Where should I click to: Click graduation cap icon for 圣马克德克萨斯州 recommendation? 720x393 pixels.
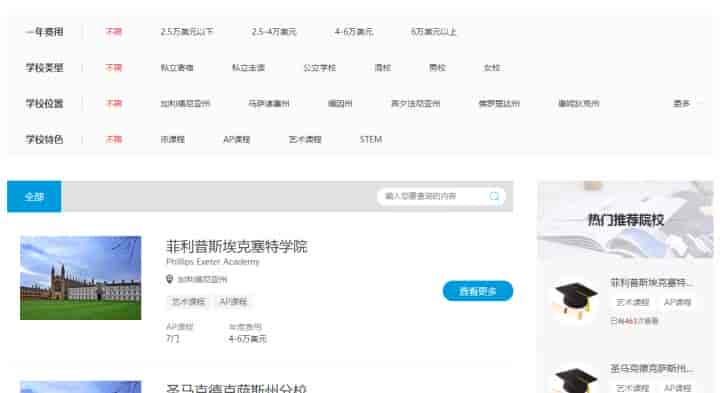[575, 380]
